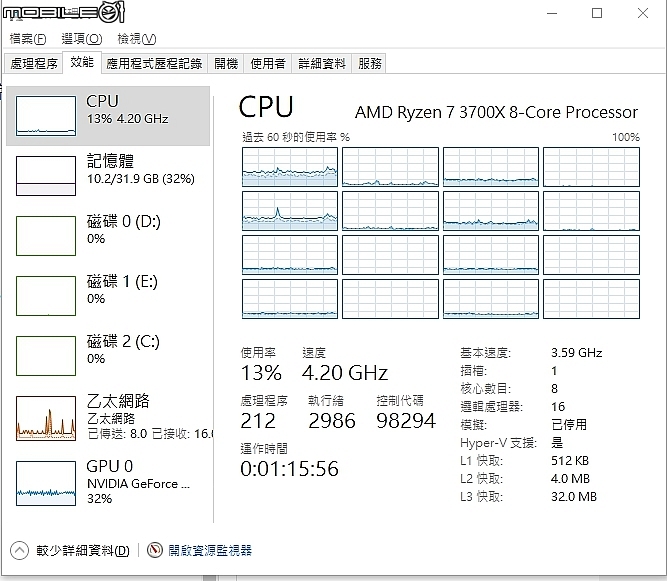Open the 開機 tab
Image resolution: width=667 pixels, height=581 pixels.
[x=226, y=63]
